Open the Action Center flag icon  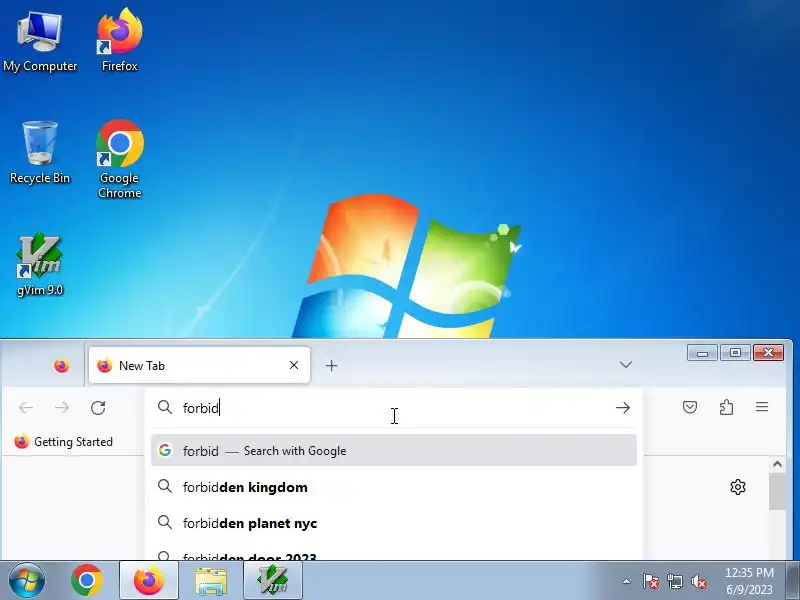(x=651, y=581)
